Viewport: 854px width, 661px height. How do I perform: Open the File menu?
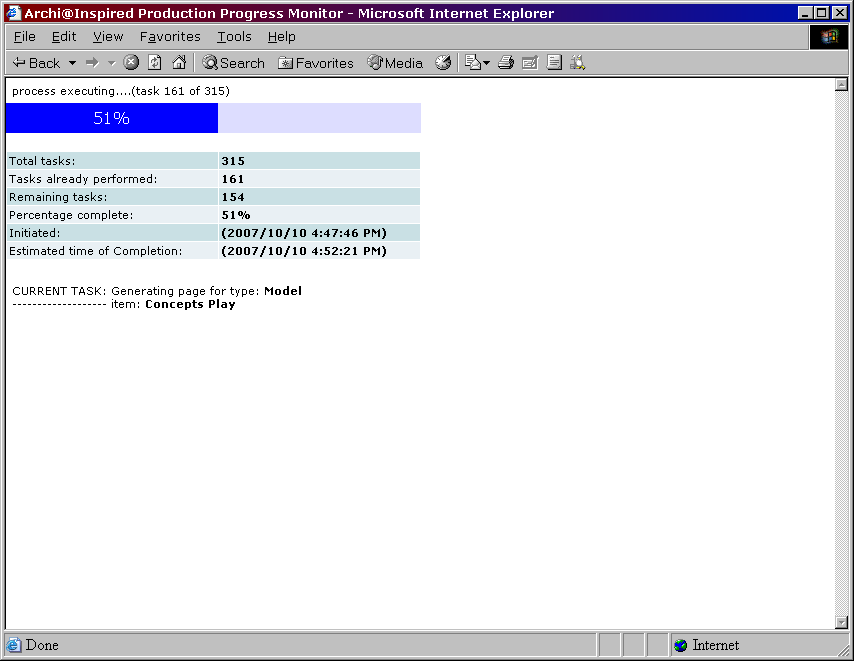tap(24, 37)
